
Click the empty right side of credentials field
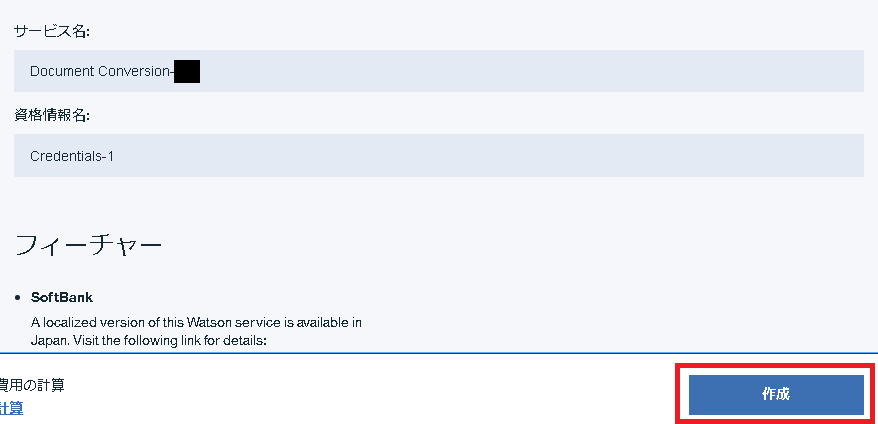point(489,156)
